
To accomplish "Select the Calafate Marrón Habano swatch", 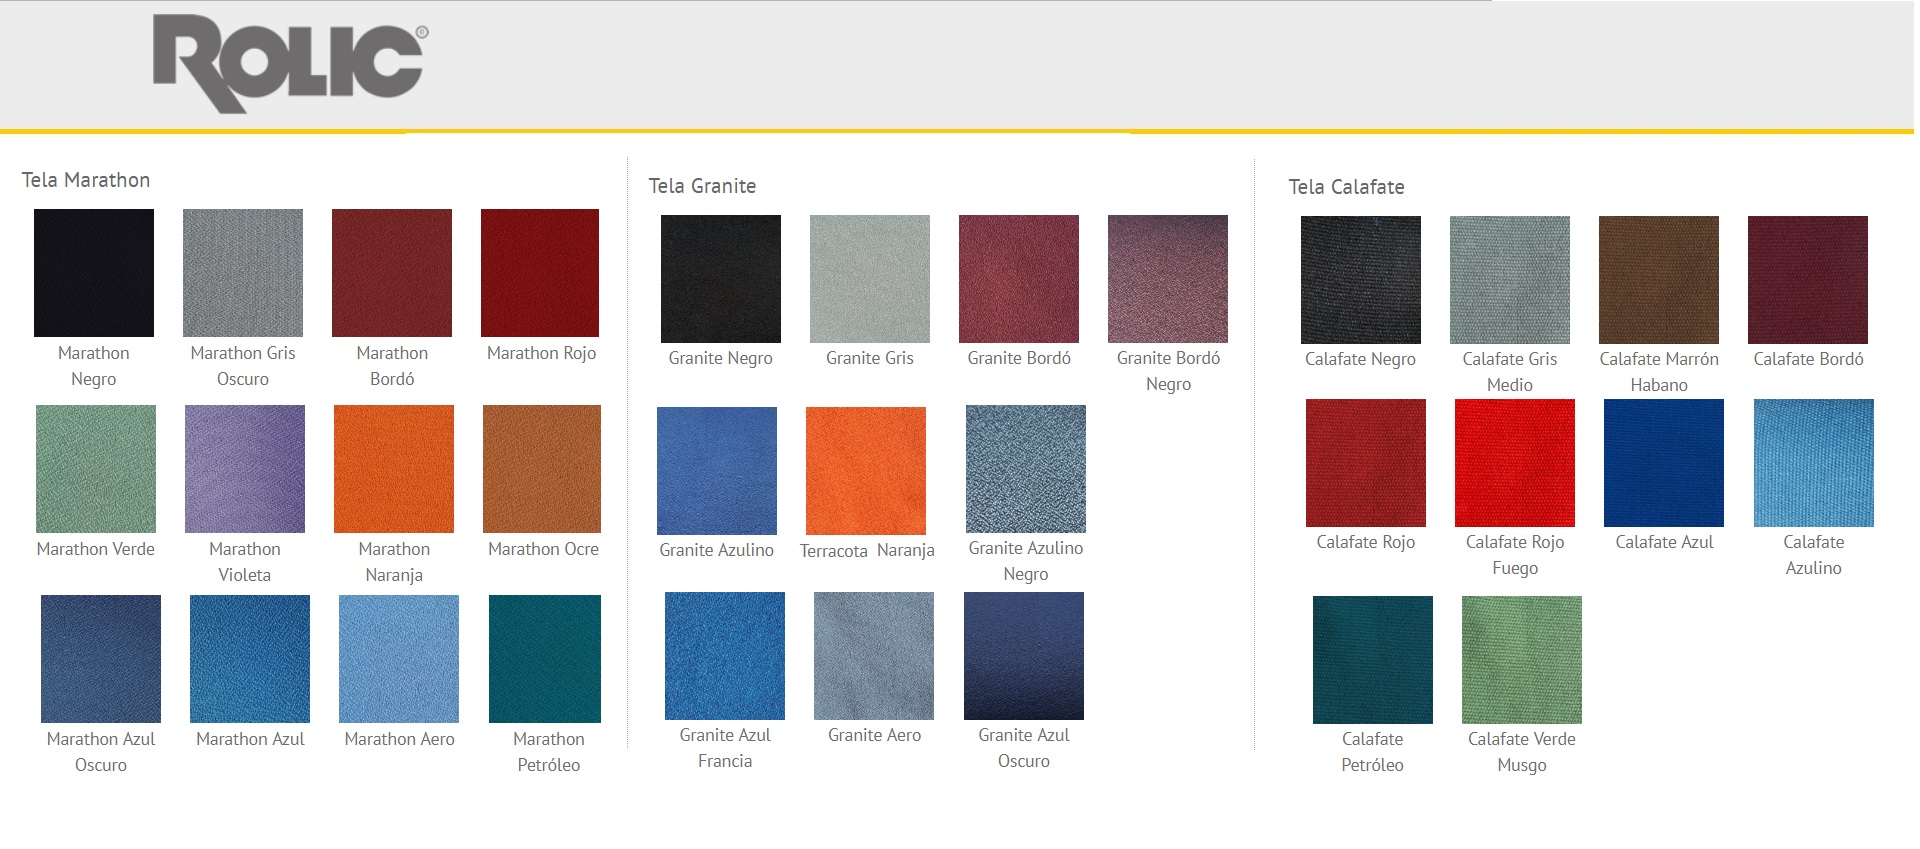I will pos(1659,279).
